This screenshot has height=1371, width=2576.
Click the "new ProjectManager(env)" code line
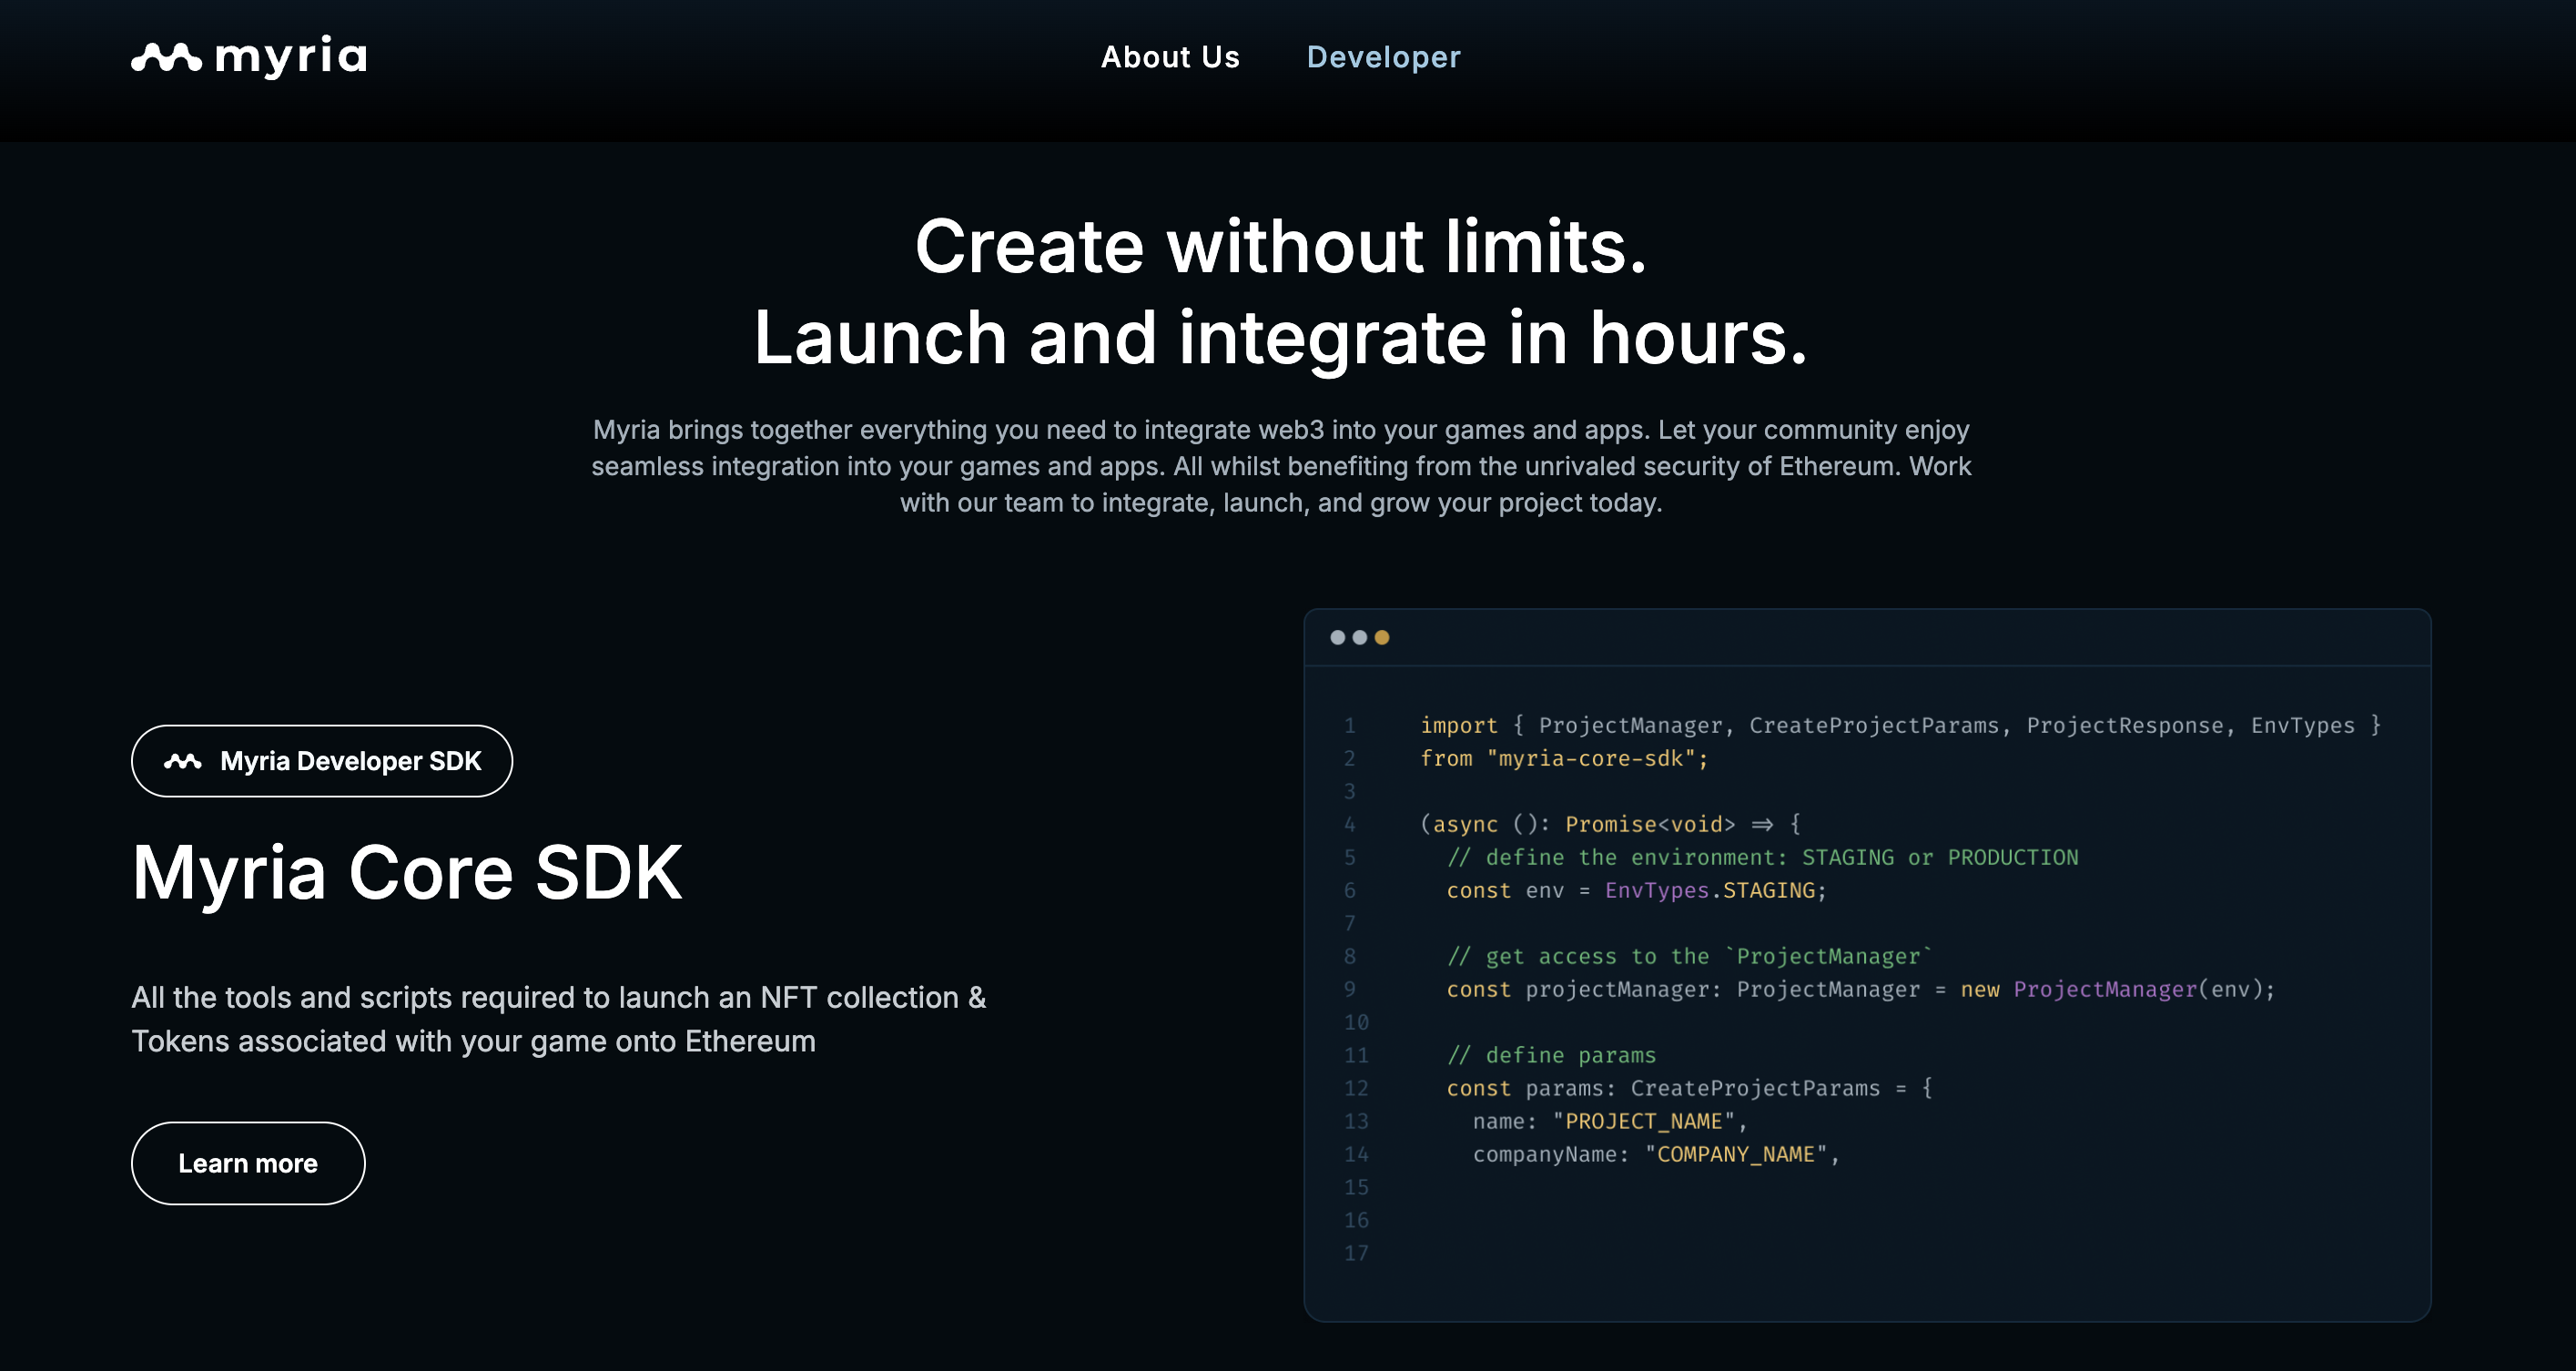(x=1860, y=990)
